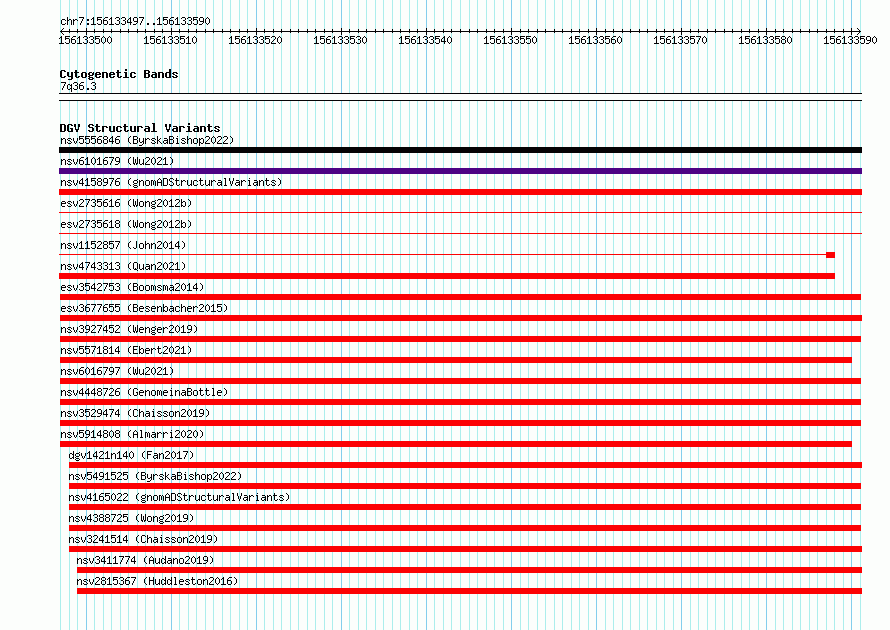
Task: Click the red esv3677655 variant bar
Action: click(x=460, y=318)
